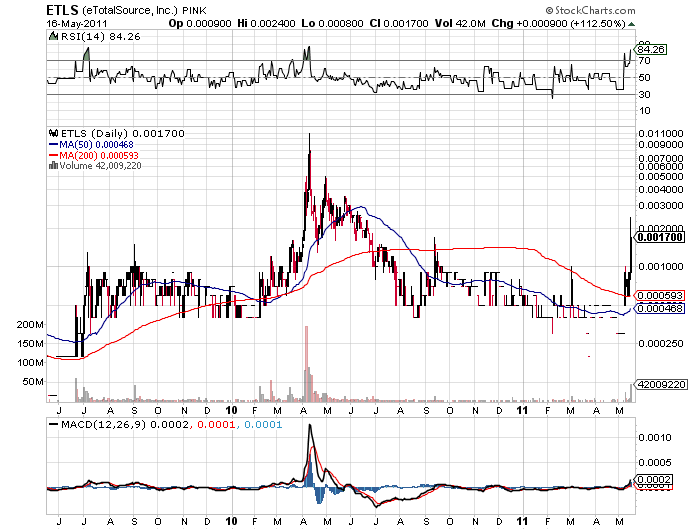Viewport: 700px width, 530px height.
Task: Click the red MA(200) legend line marker
Action: (55, 155)
